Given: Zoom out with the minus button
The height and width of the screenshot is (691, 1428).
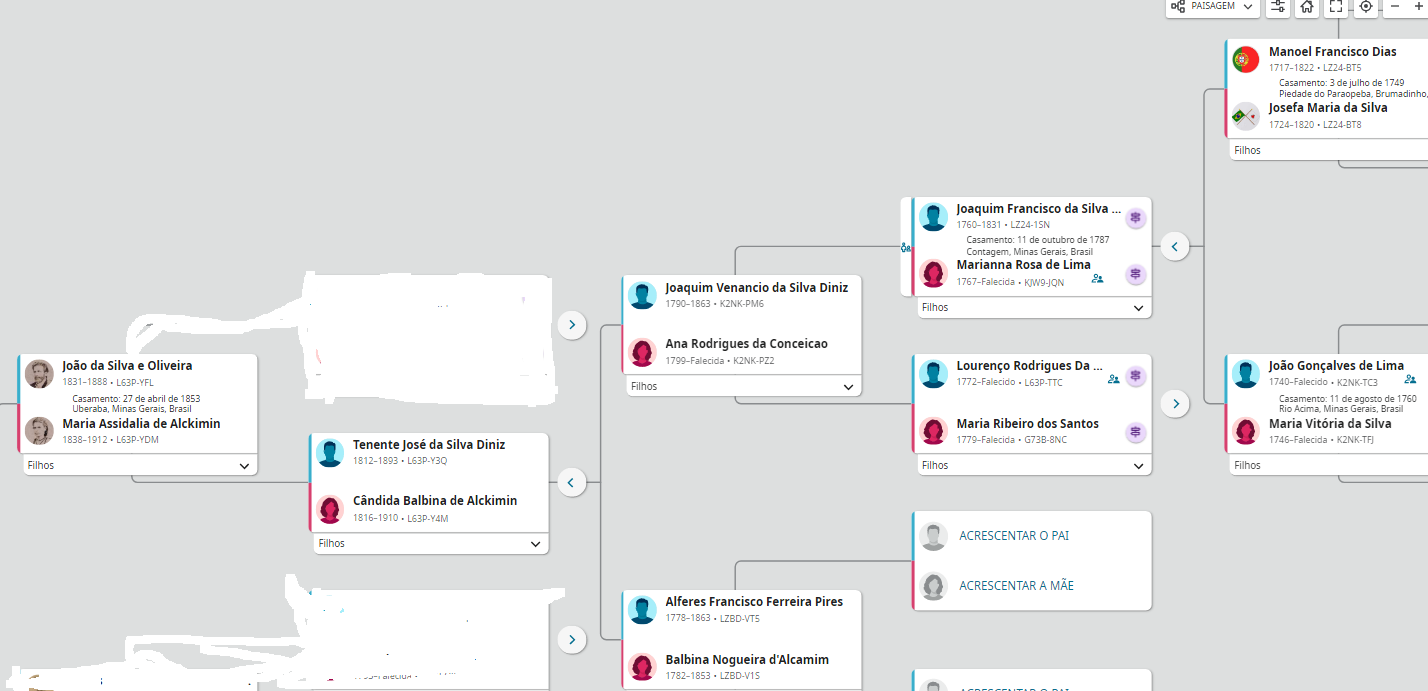Looking at the screenshot, I should (1395, 6).
